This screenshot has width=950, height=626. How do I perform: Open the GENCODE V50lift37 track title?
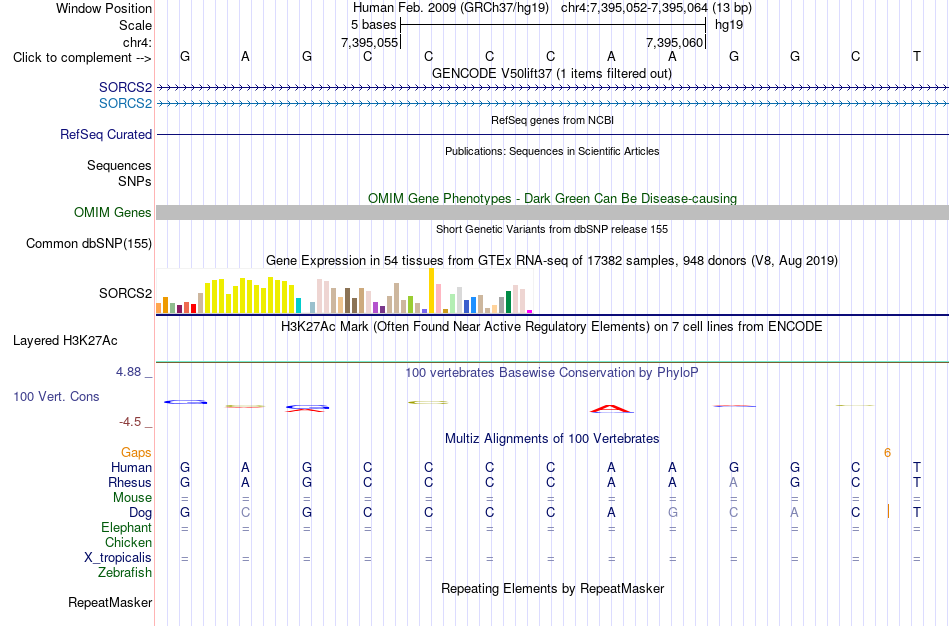[551, 73]
